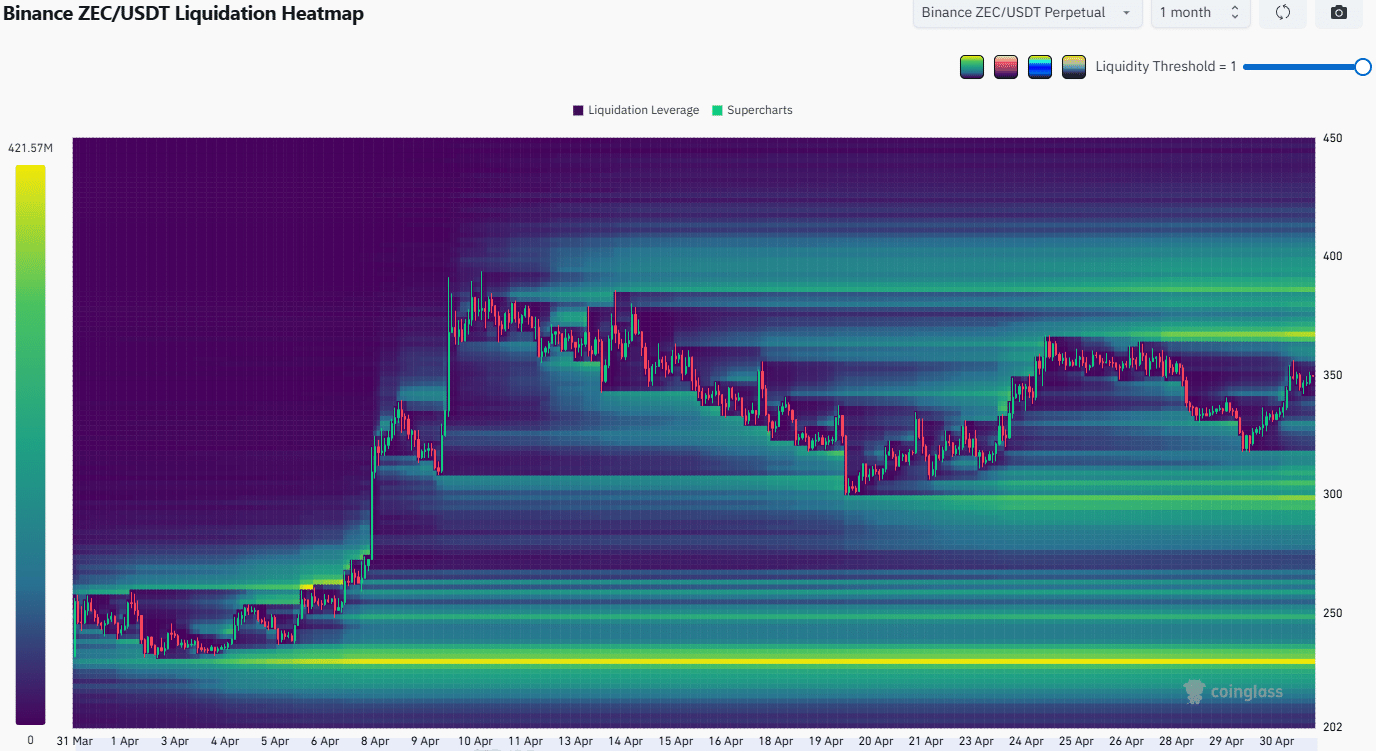Click the 31 Mar date label
Screen dimensions: 1376x751
point(75,741)
